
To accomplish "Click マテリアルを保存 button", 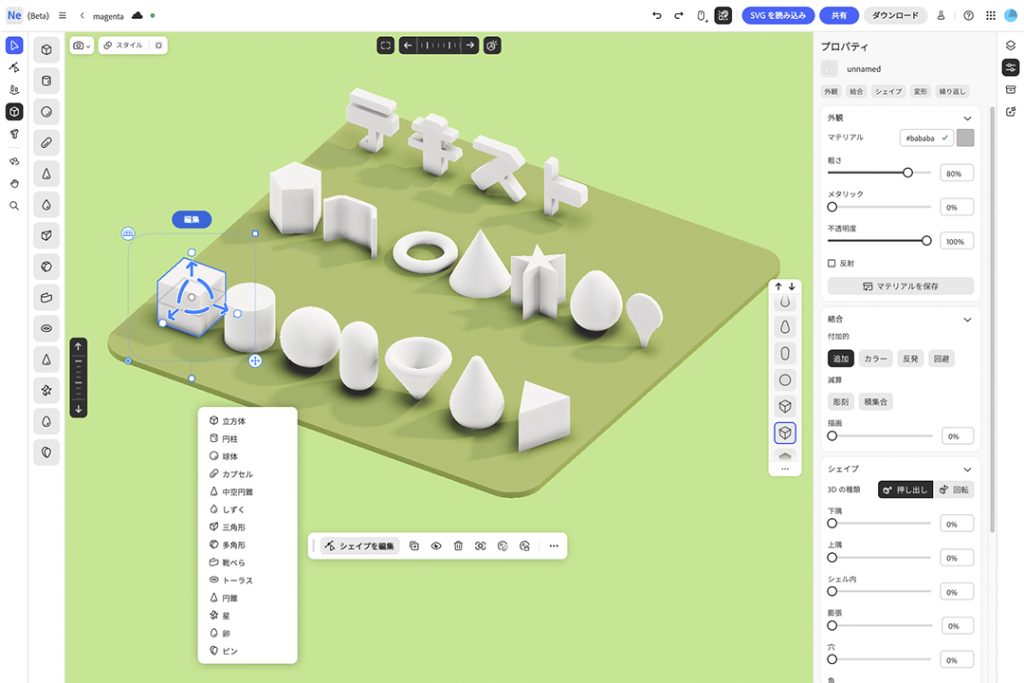I will (x=901, y=286).
